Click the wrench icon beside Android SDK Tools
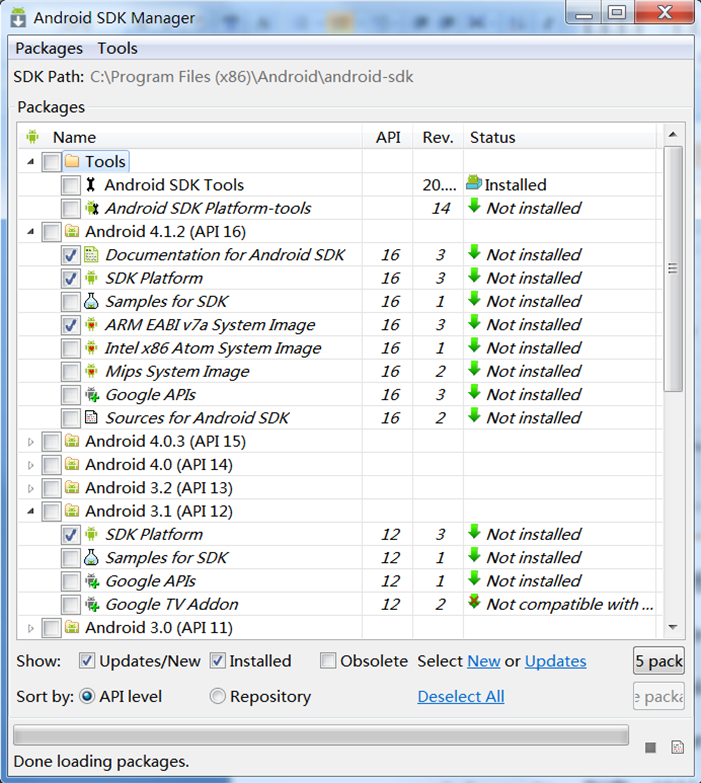 click(90, 185)
